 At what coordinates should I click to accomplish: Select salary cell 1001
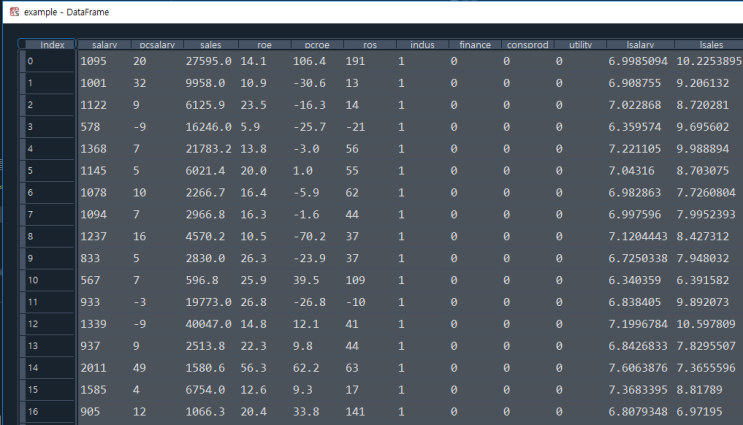click(x=93, y=83)
